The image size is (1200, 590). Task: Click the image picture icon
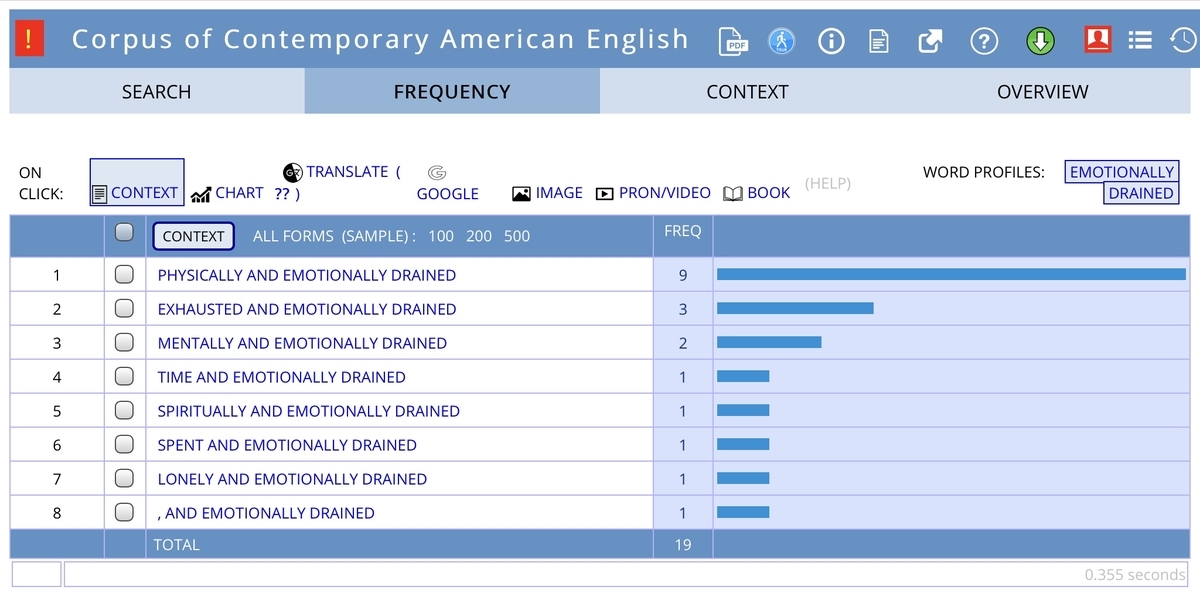(x=521, y=194)
